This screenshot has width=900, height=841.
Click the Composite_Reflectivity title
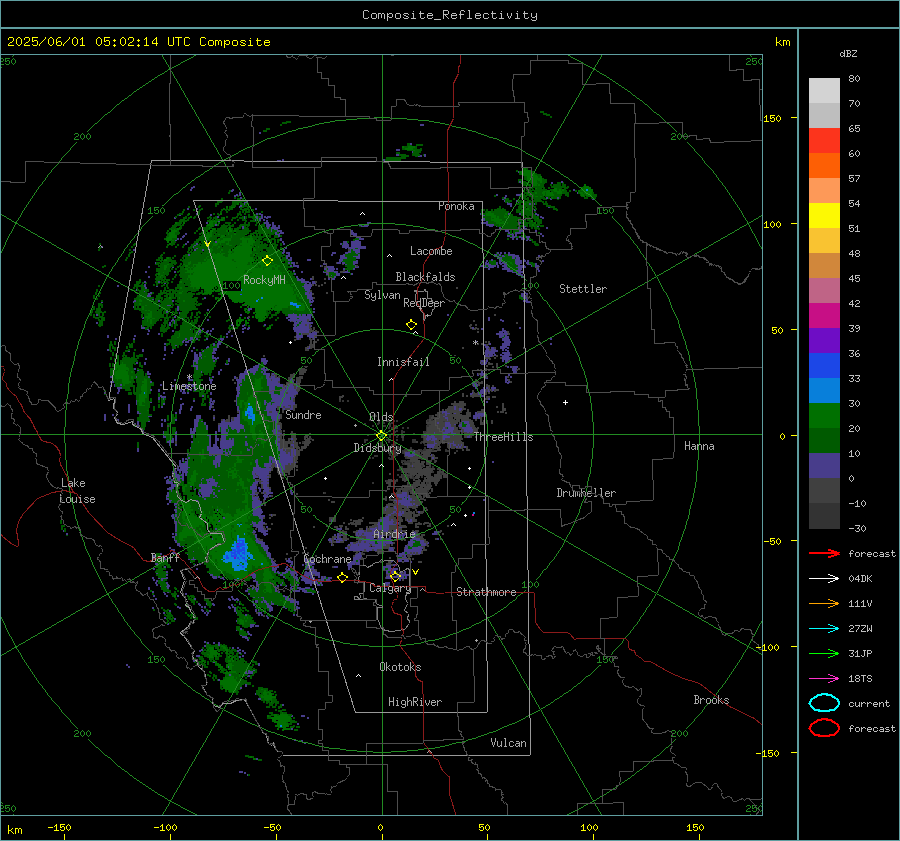(x=450, y=15)
